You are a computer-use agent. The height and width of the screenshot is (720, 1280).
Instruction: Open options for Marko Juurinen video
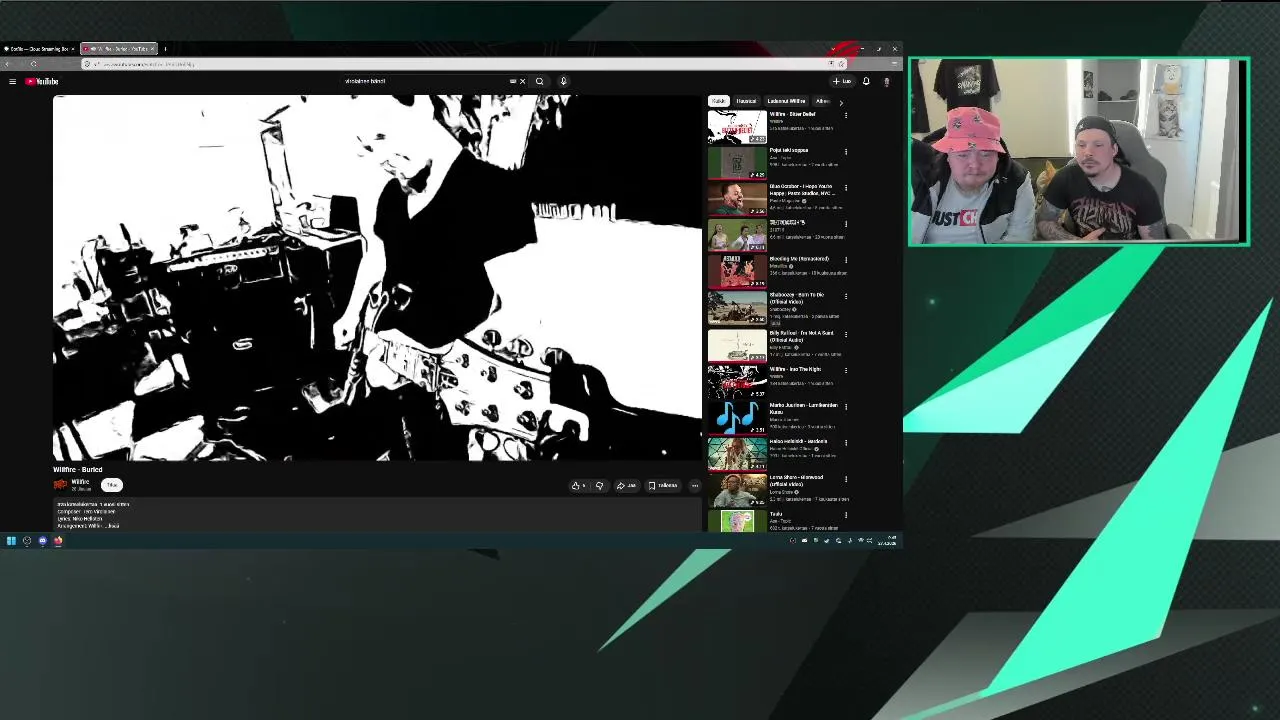846,407
